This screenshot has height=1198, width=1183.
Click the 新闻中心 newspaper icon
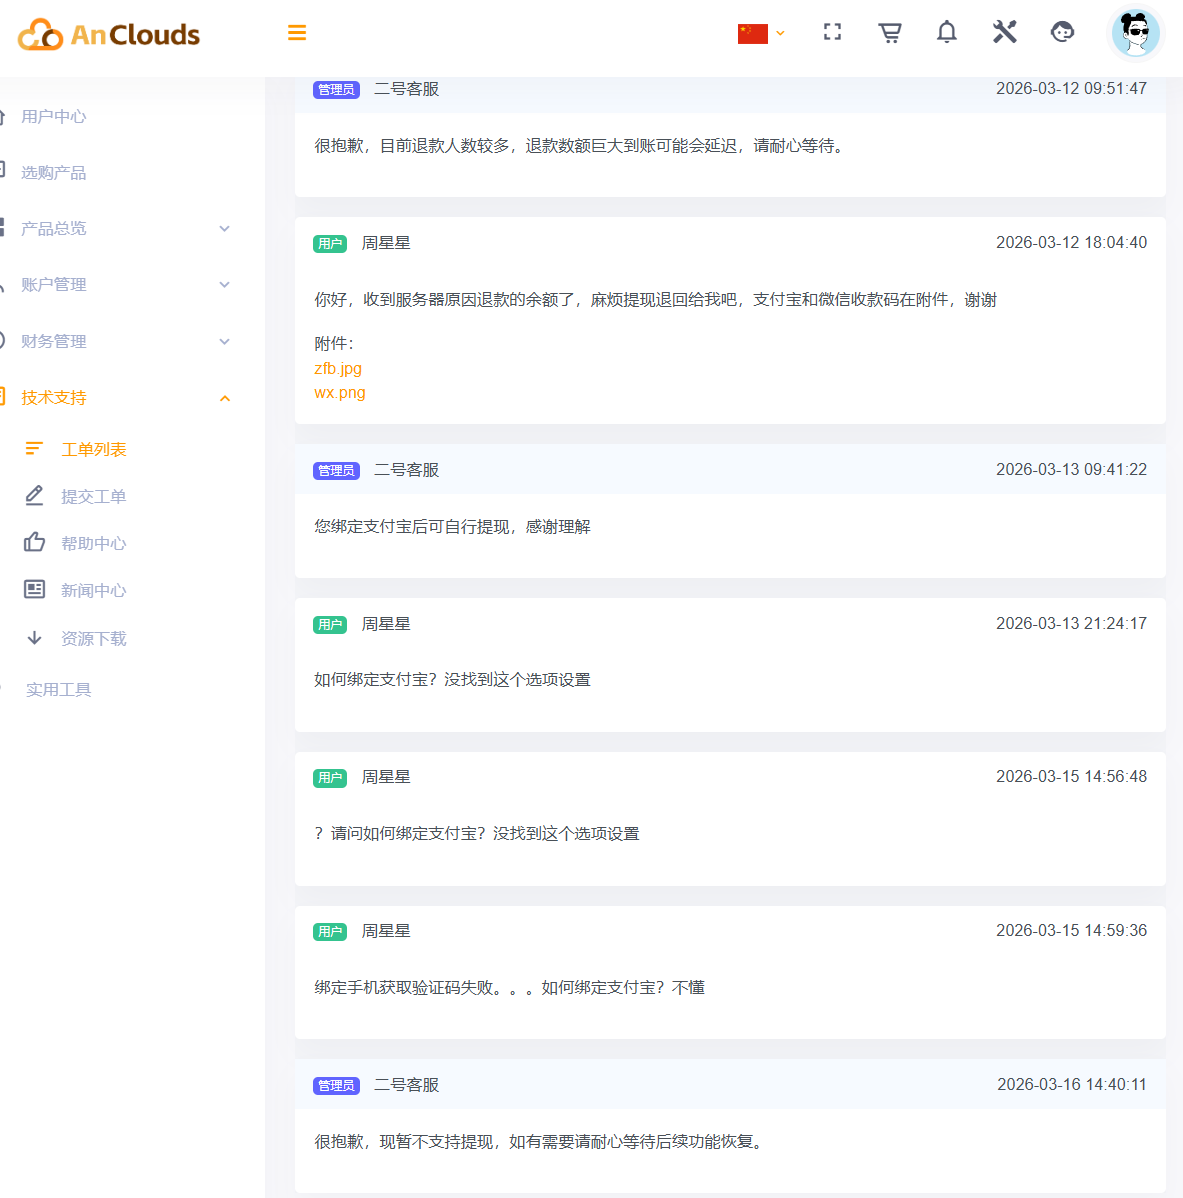pos(34,589)
